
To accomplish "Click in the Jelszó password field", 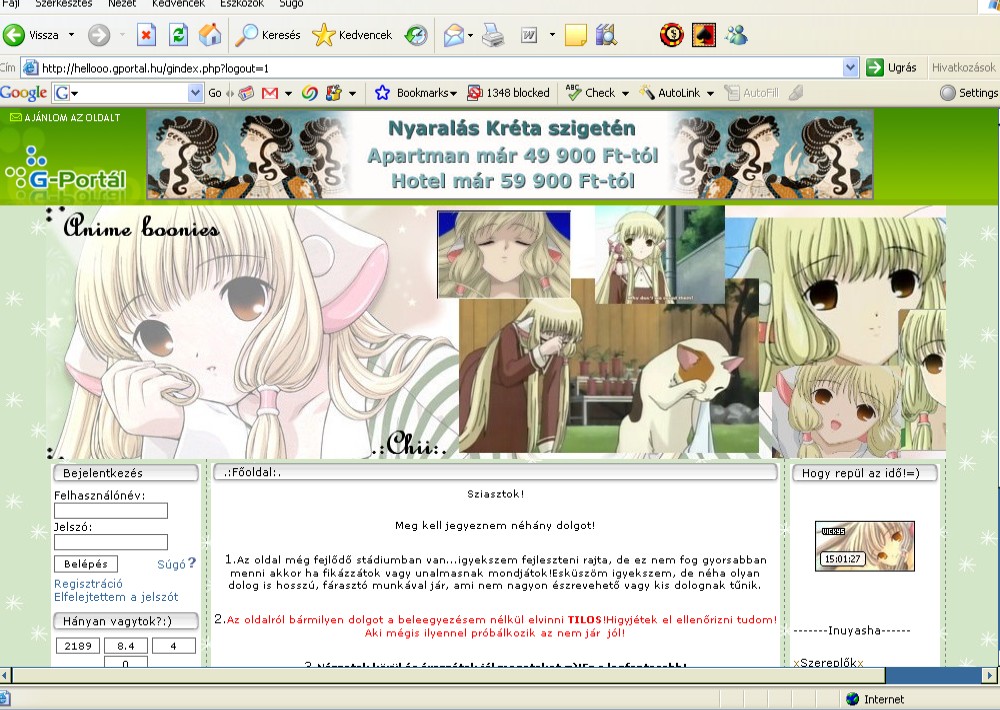I will coord(111,542).
